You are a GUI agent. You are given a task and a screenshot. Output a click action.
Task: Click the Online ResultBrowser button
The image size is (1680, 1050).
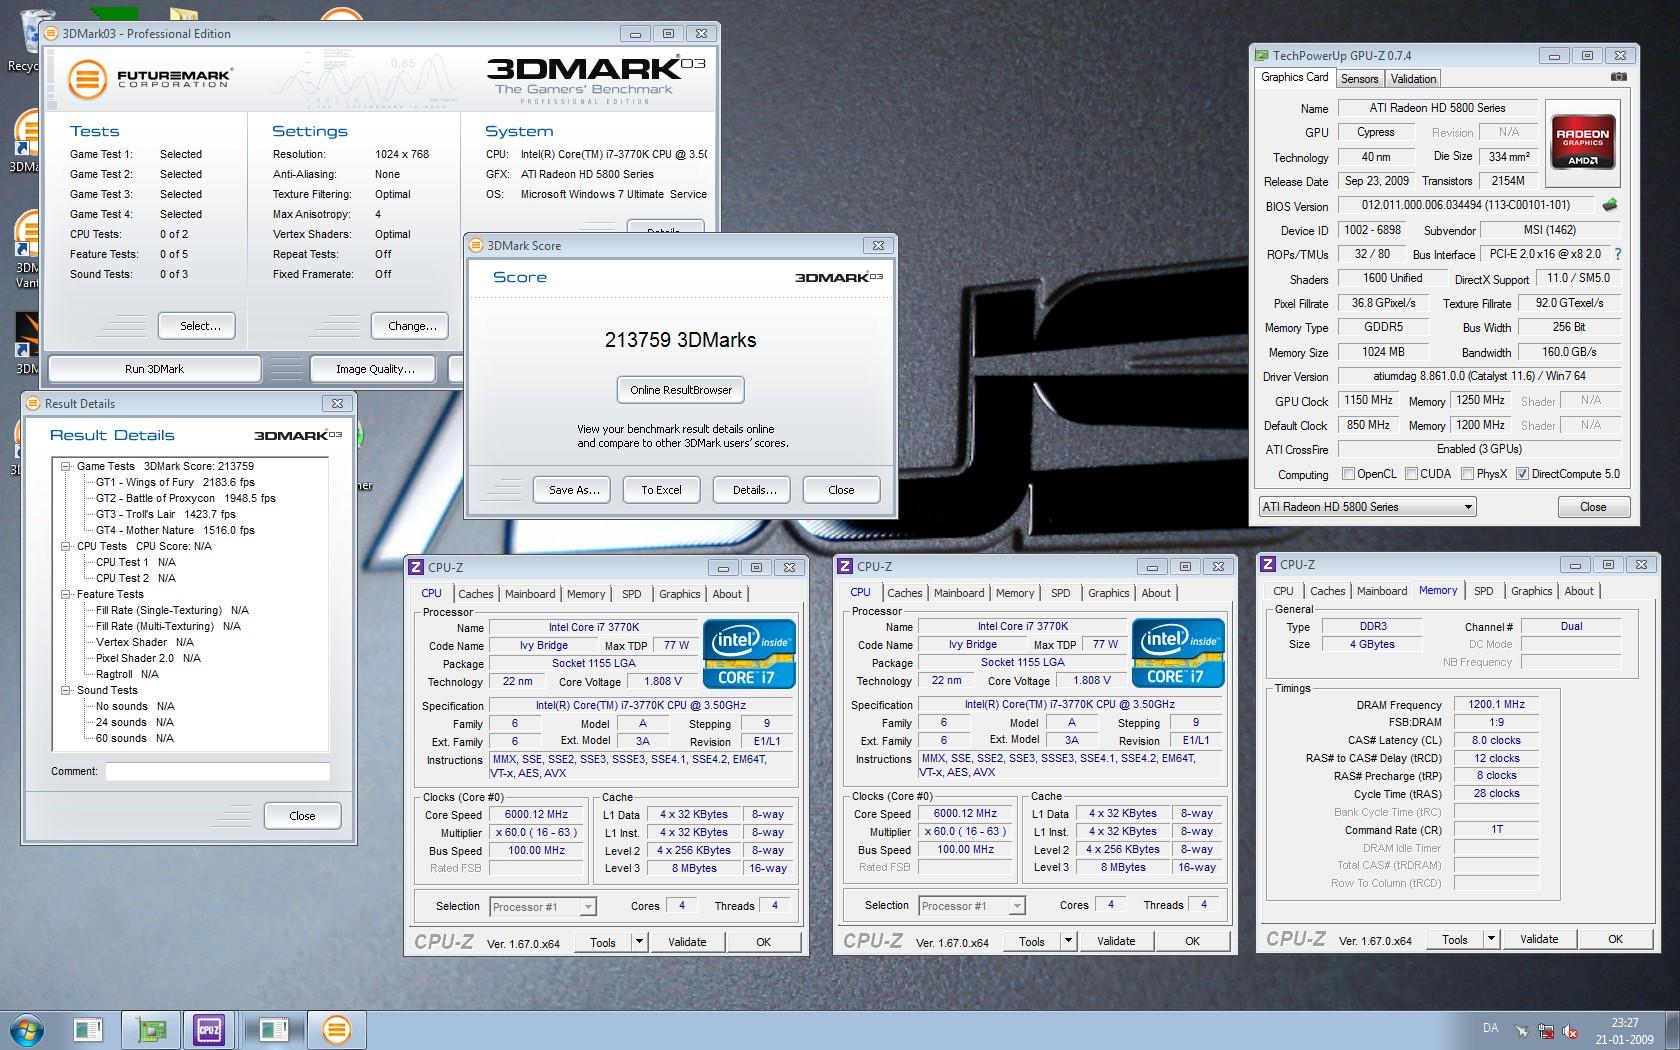tap(681, 390)
